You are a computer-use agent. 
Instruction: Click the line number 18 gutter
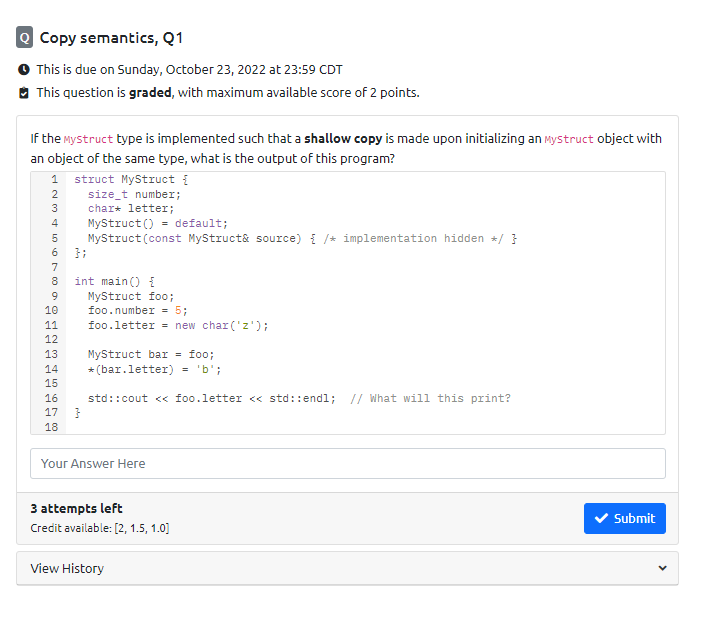pos(51,427)
